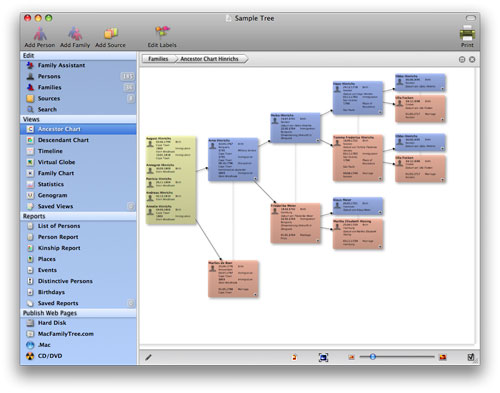This screenshot has width=500, height=393.
Task: Open the Events report
Action: 78,270
